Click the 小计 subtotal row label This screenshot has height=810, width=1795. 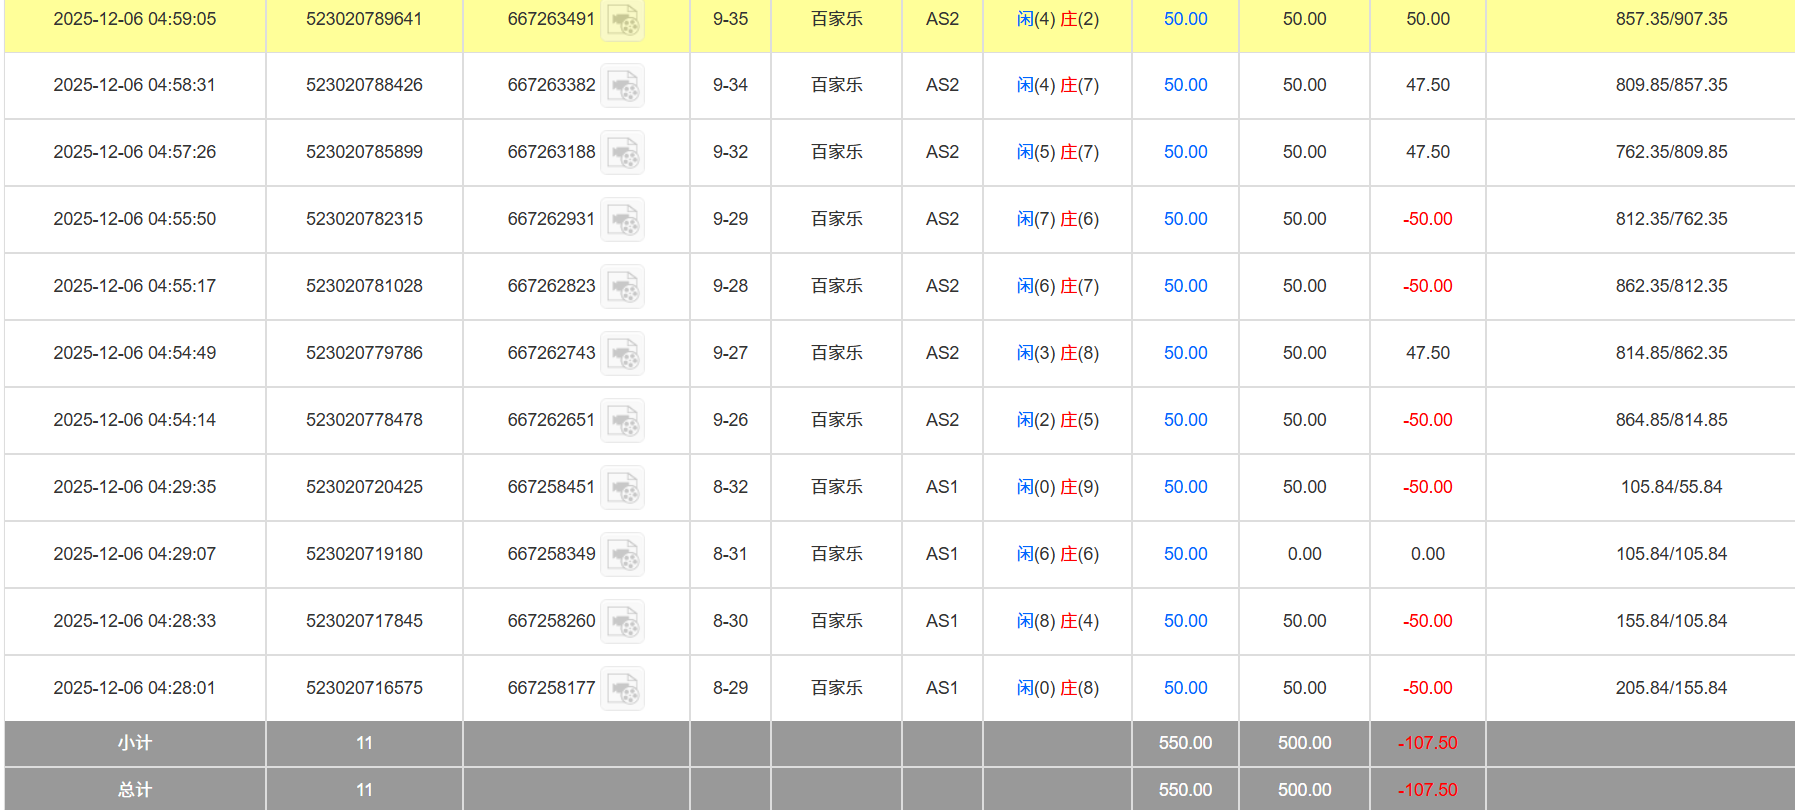[135, 743]
